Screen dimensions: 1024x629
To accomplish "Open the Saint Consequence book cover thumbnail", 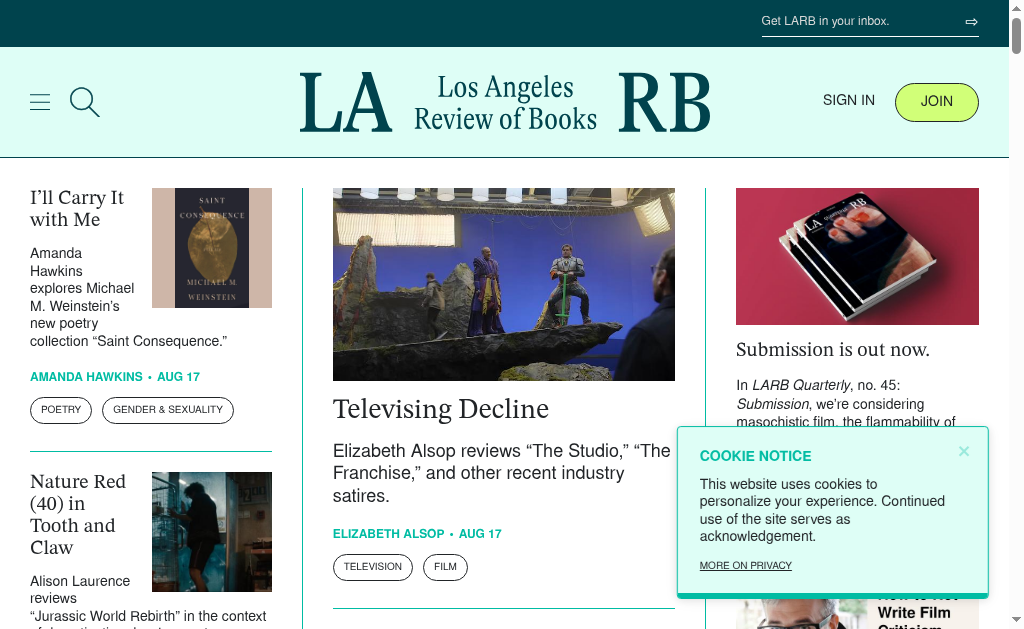I will [x=212, y=248].
